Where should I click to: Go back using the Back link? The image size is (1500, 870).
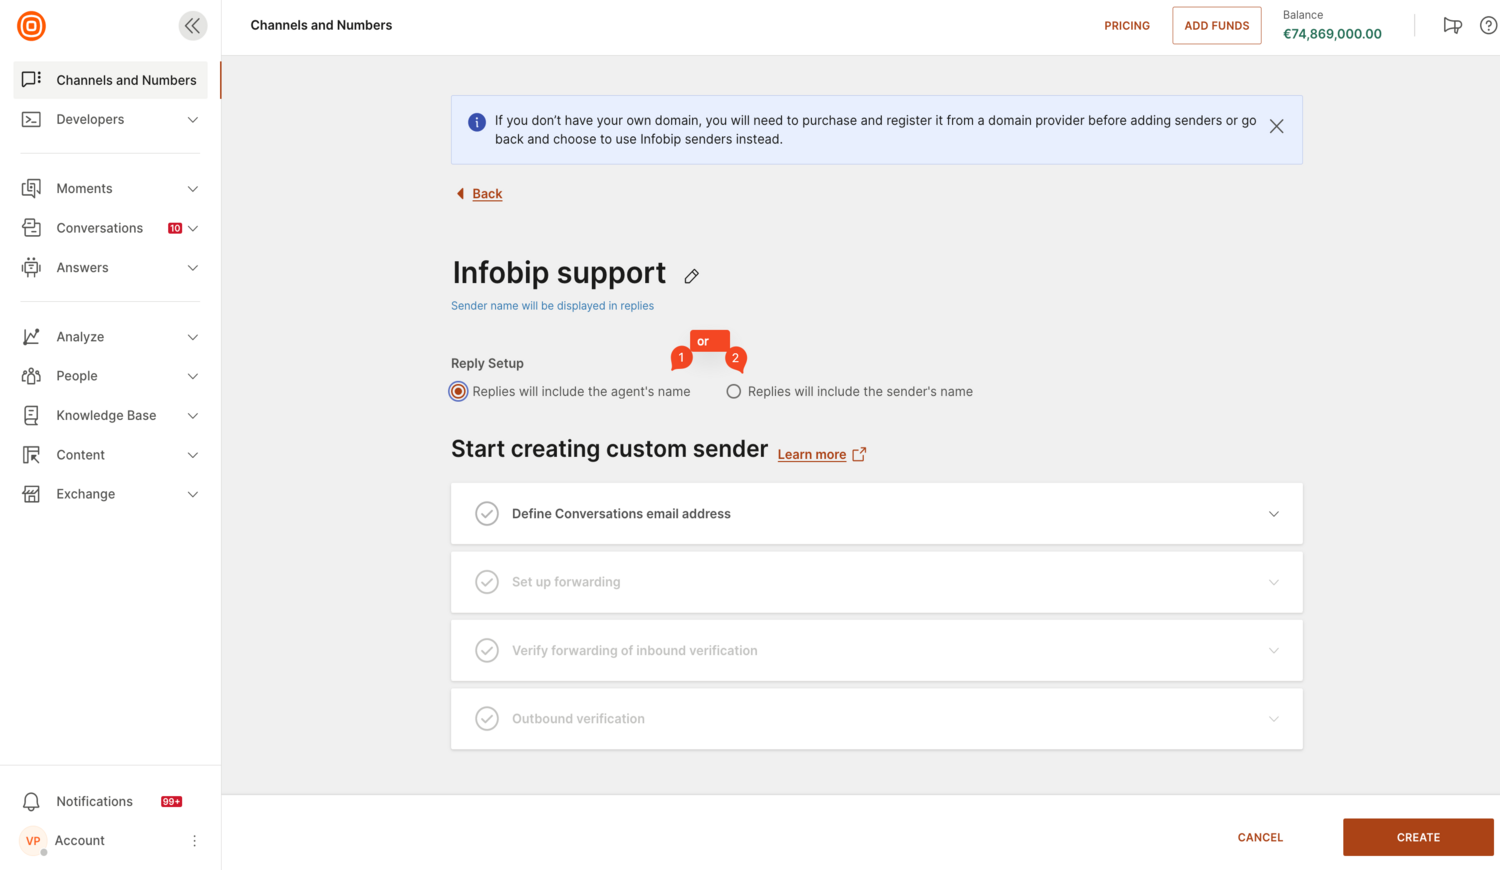point(487,194)
